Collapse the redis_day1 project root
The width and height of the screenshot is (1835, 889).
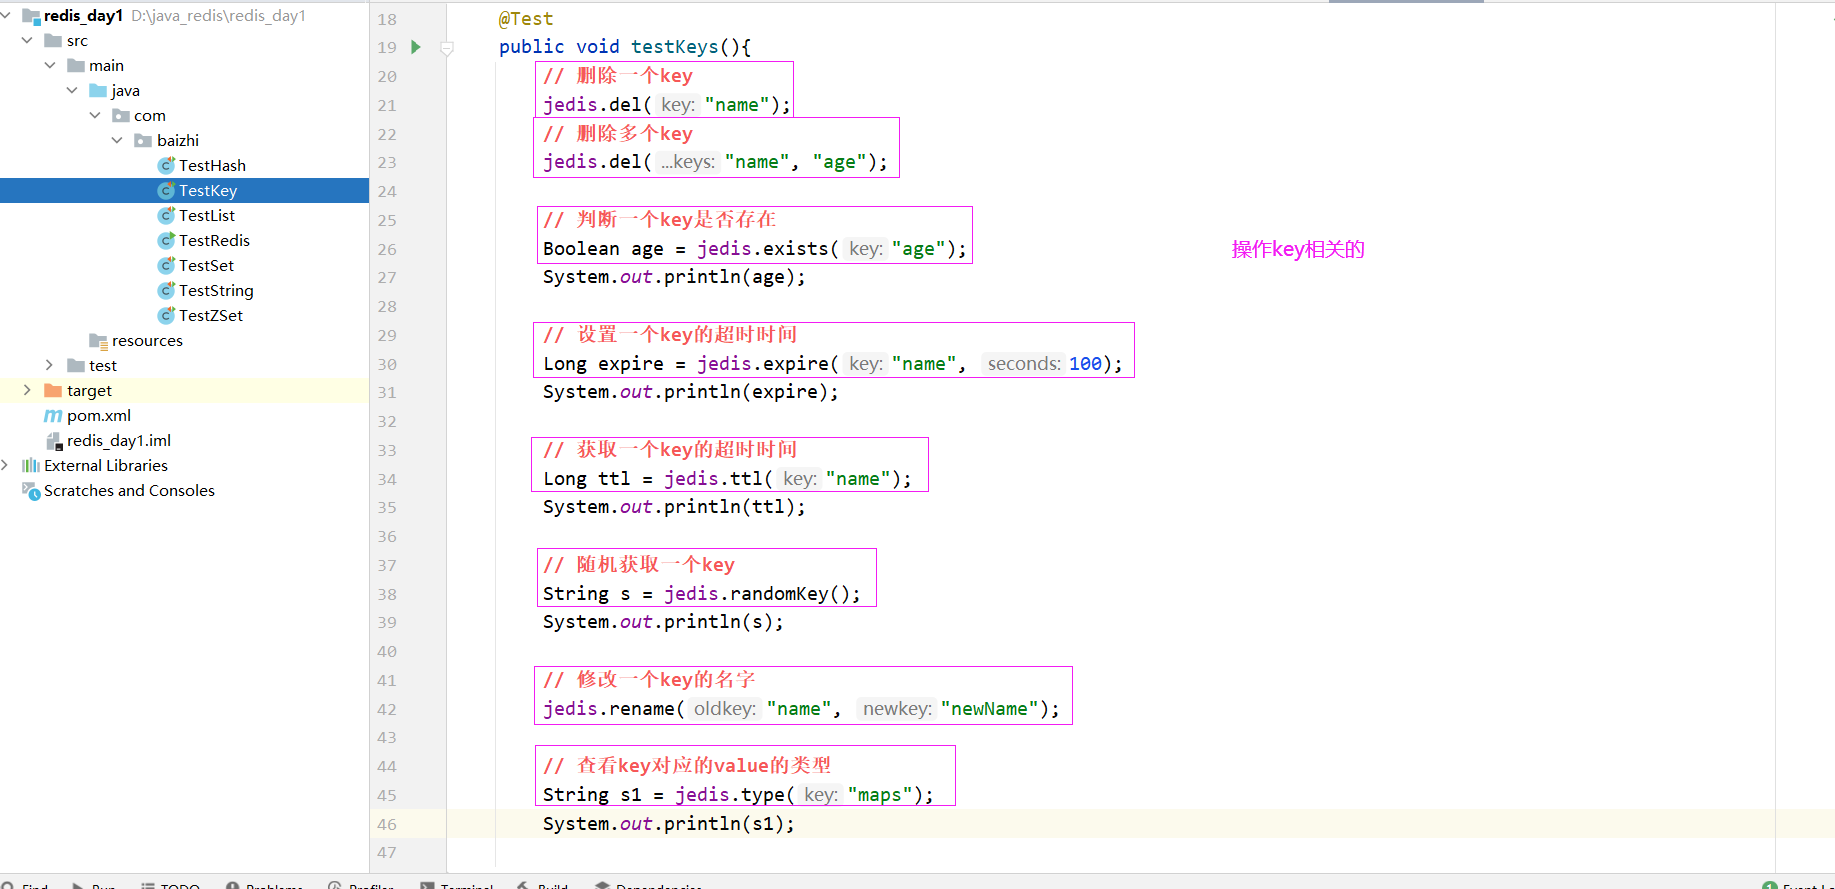click(x=6, y=15)
